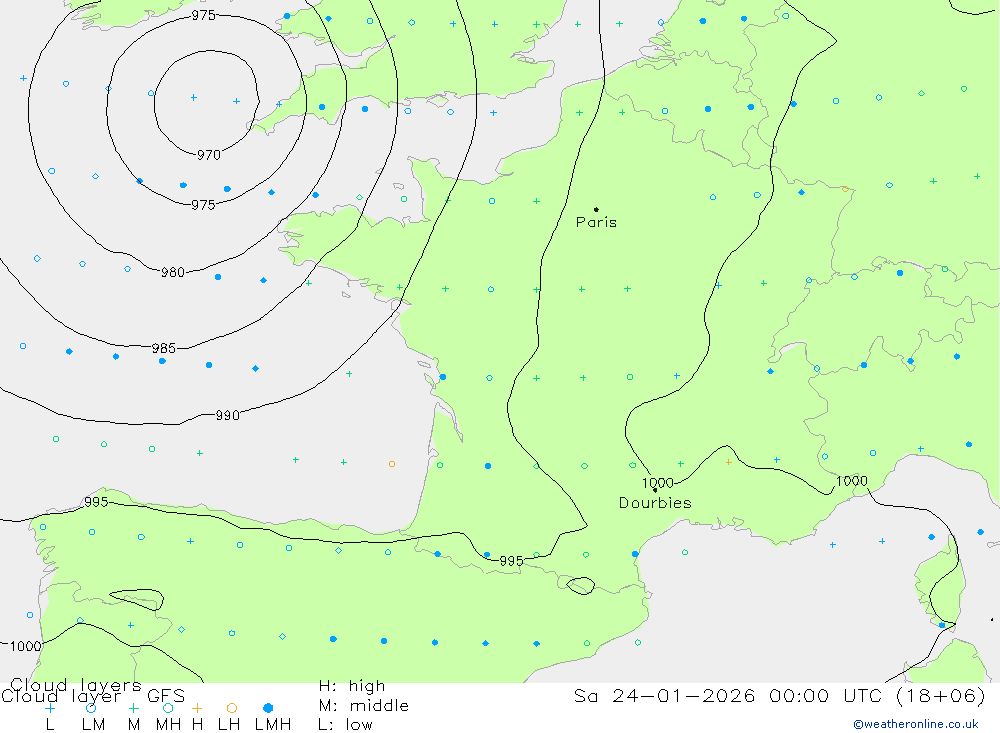The height and width of the screenshot is (733, 1000).
Task: Click the 'LH' legend caption
Action: tap(229, 725)
